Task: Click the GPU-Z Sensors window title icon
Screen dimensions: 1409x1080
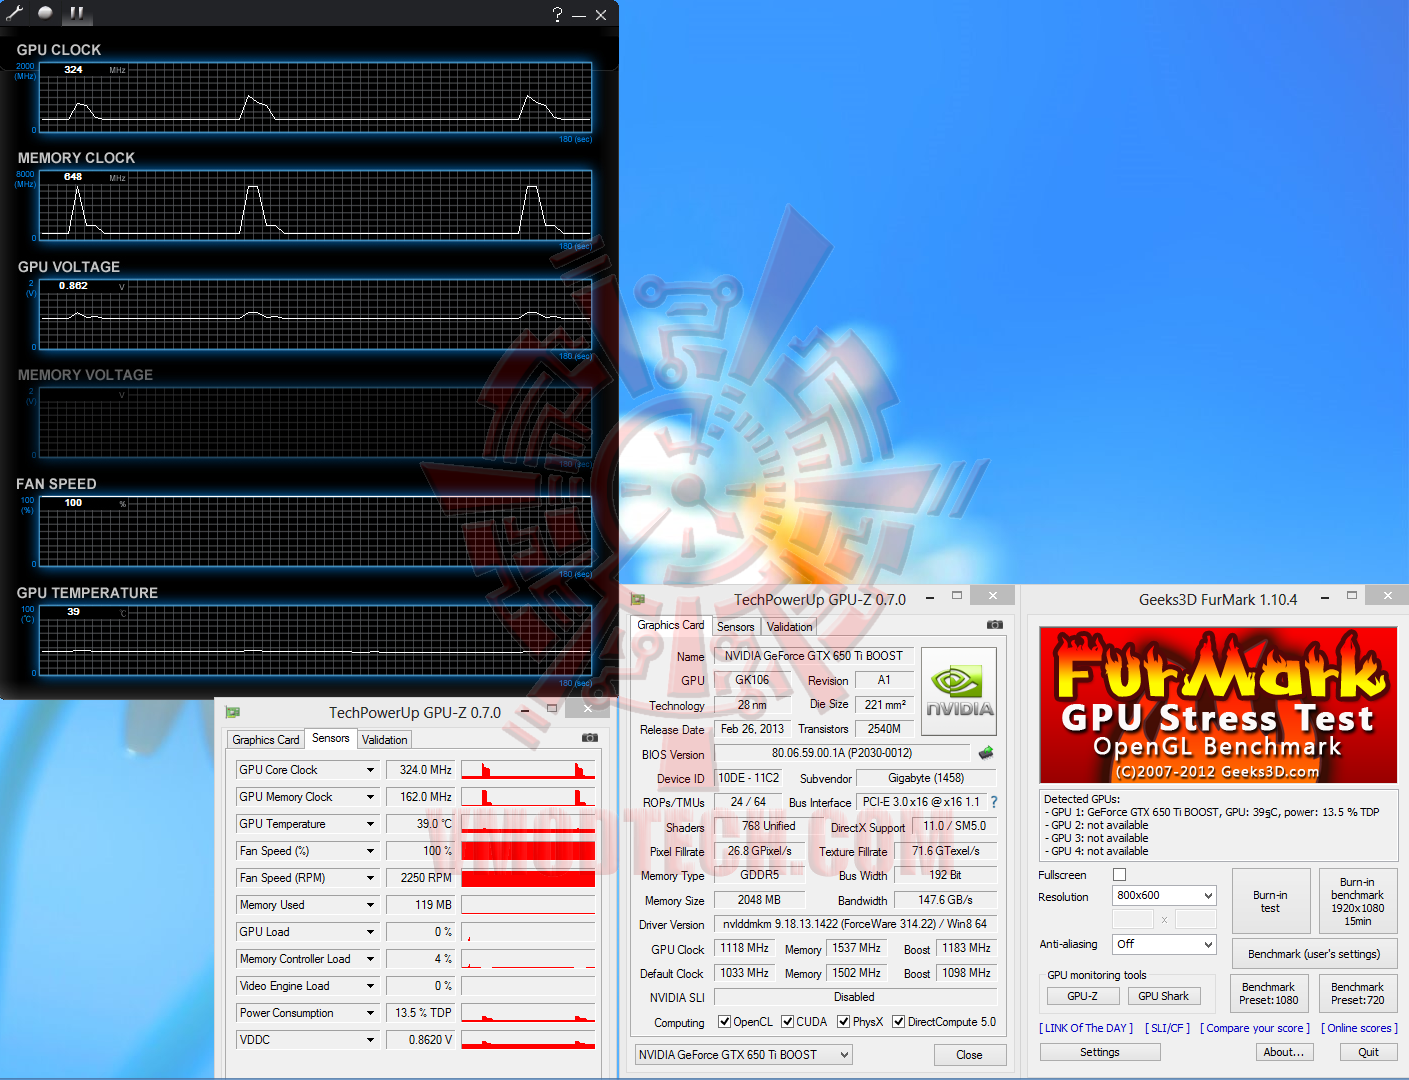Action: tap(233, 712)
